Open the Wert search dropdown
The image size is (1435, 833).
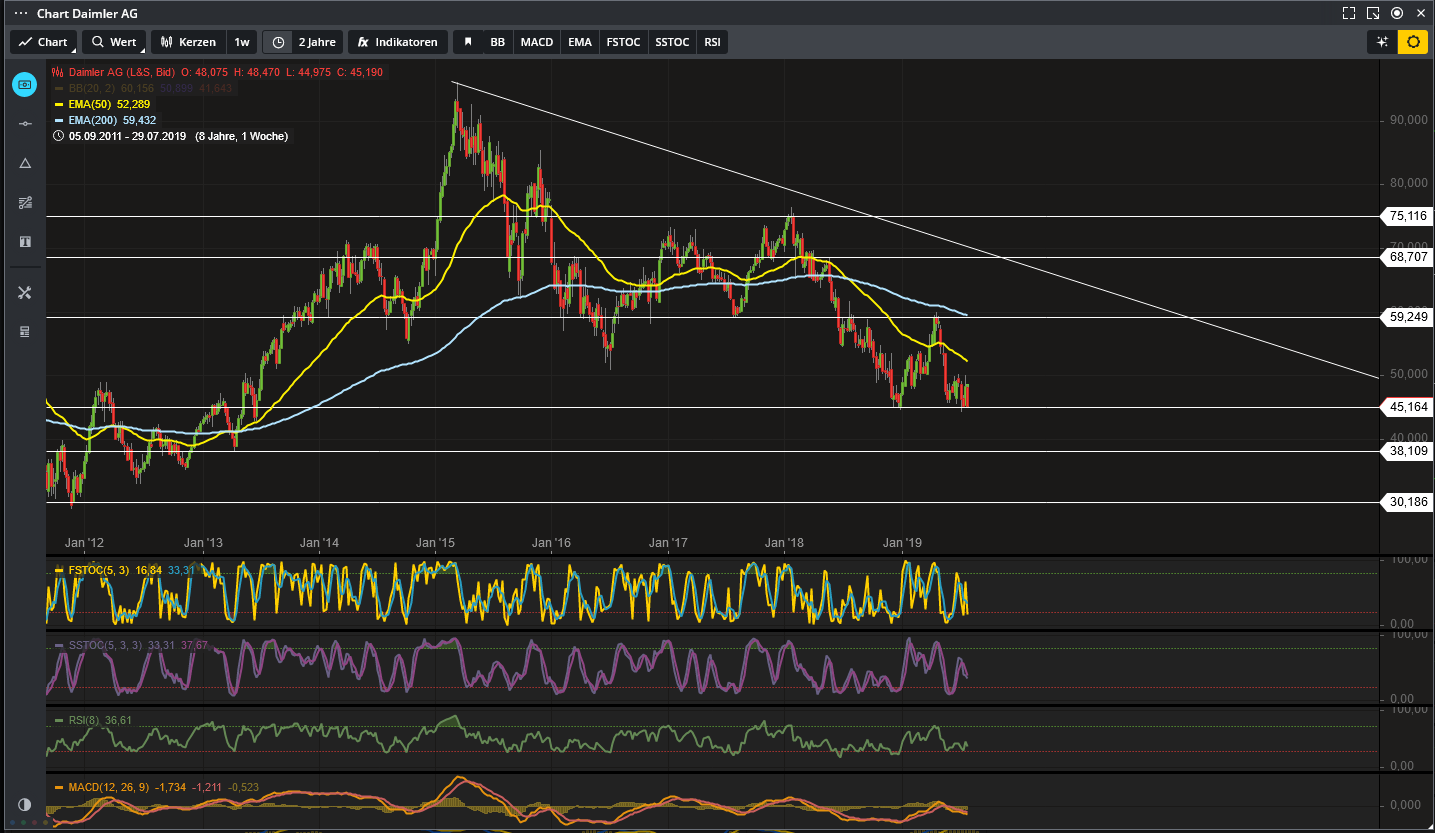[x=114, y=42]
